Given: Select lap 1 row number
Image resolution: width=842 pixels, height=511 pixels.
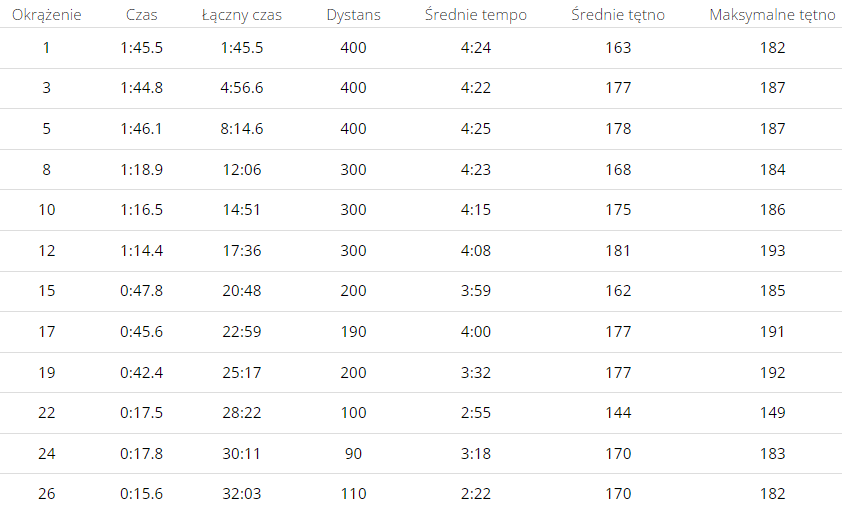Looking at the screenshot, I should pyautogui.click(x=47, y=48).
